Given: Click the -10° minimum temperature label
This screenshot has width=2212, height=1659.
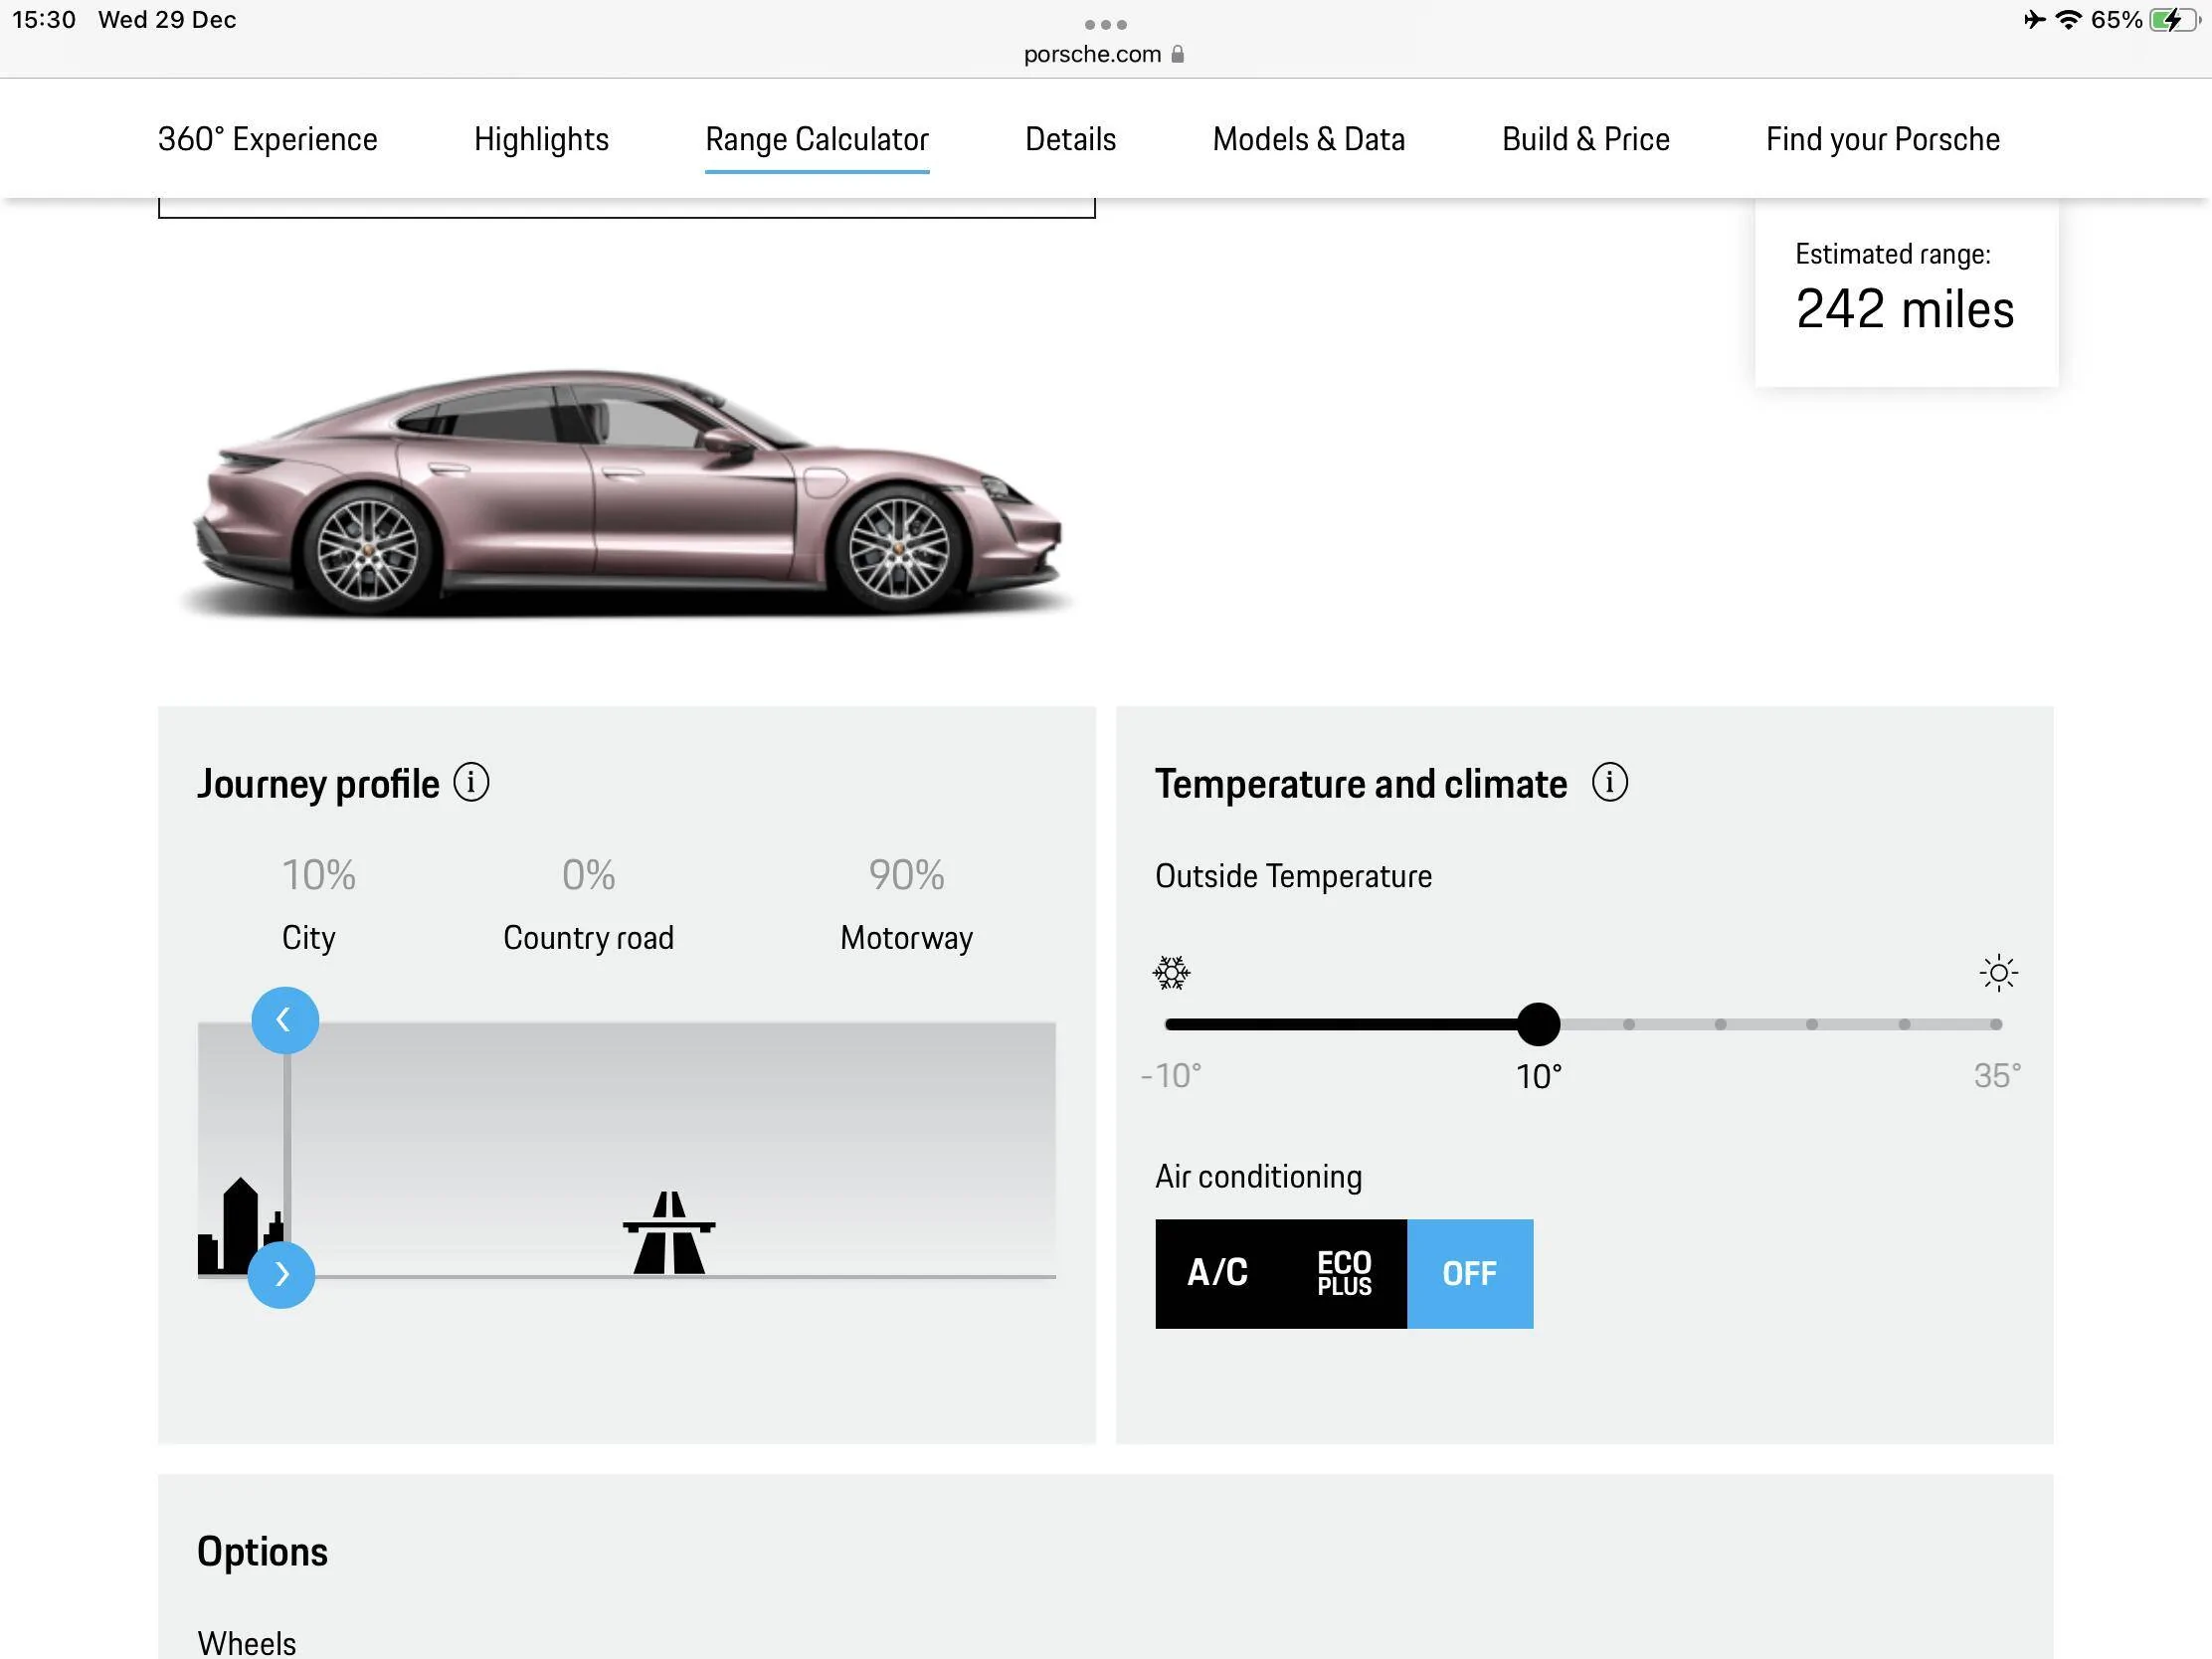Looking at the screenshot, I should click(x=1170, y=1076).
